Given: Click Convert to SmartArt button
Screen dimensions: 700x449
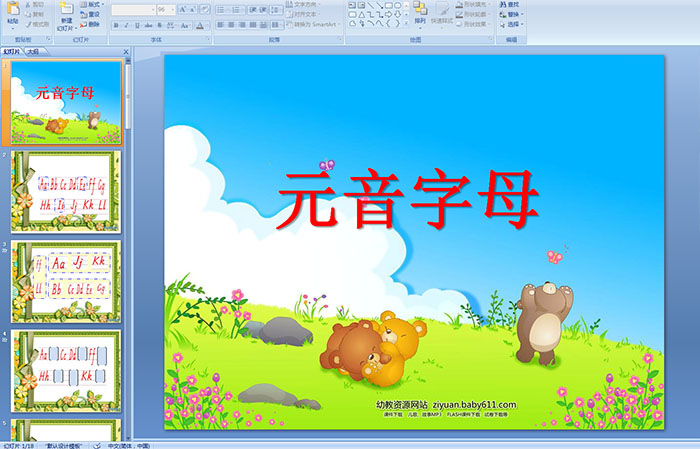Looking at the screenshot, I should click(x=315, y=24).
